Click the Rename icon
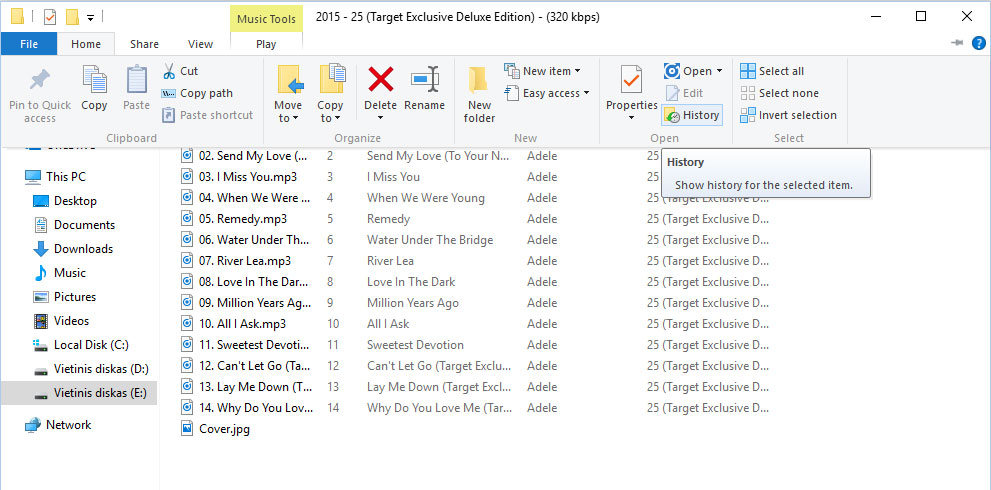Screen dimensions: 991x490 [x=425, y=80]
